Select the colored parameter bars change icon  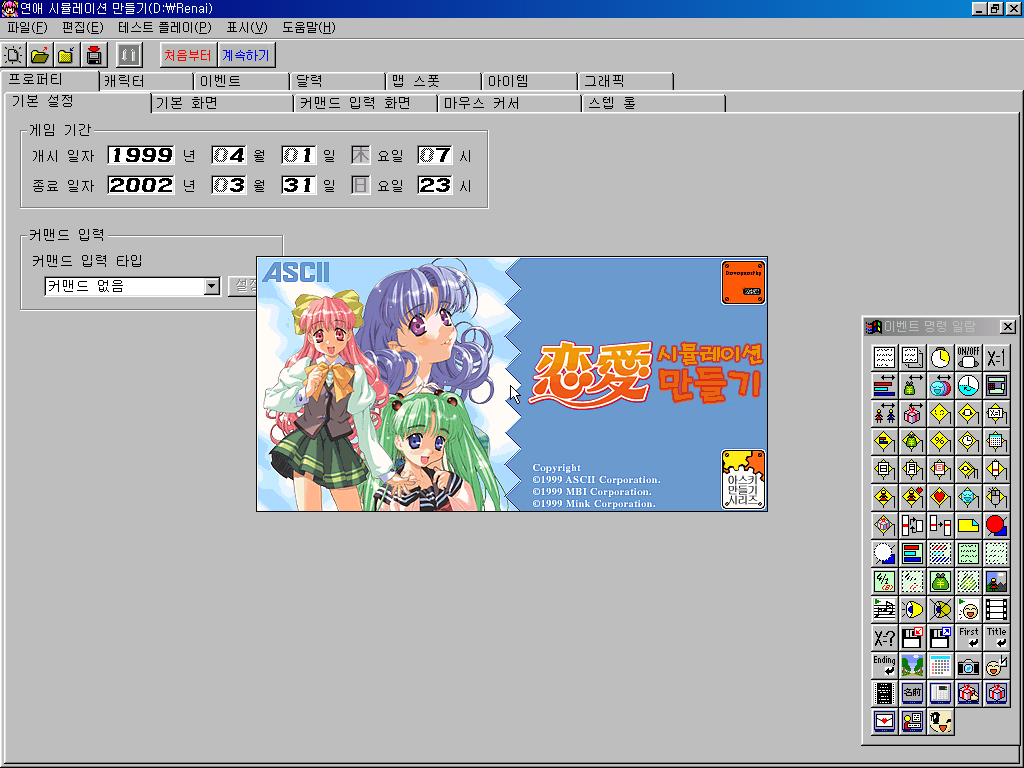tap(884, 386)
